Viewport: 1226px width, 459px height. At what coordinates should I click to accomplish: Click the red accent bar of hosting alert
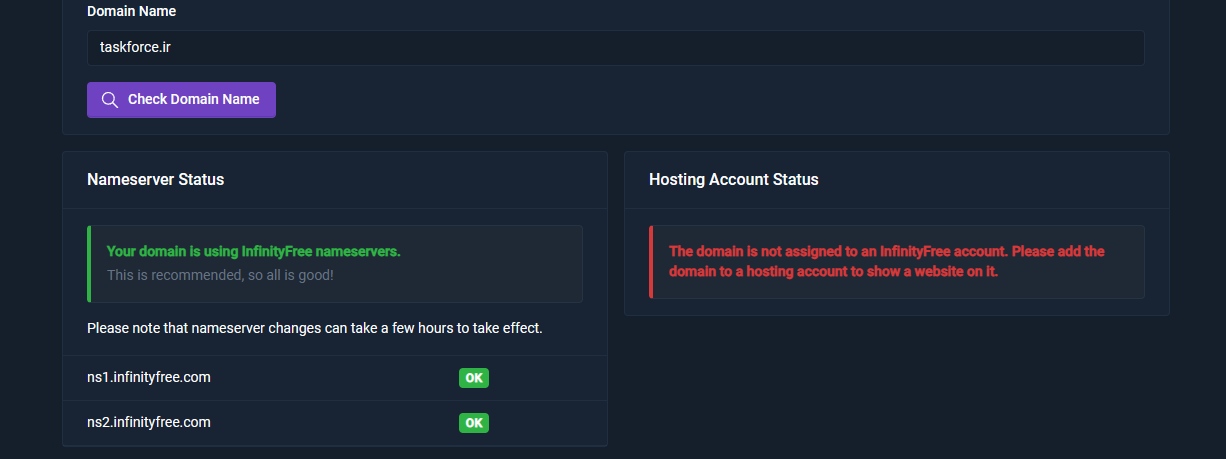pos(651,262)
